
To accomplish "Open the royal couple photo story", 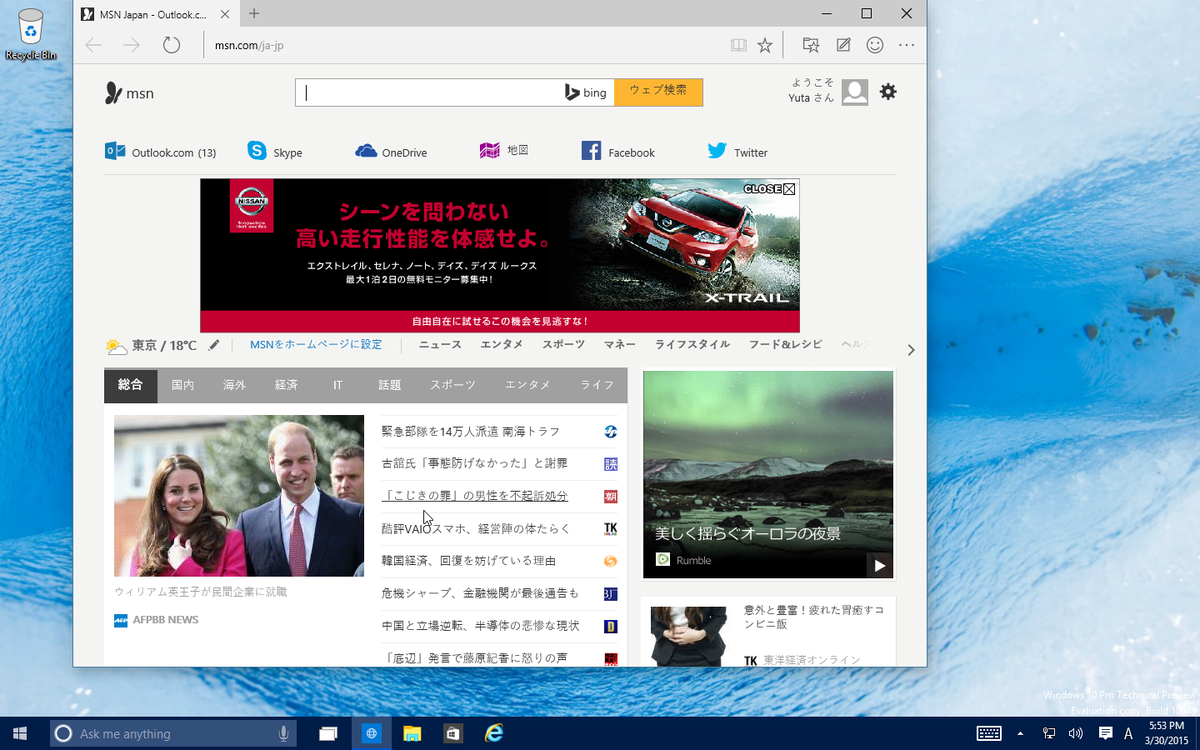I will point(239,495).
